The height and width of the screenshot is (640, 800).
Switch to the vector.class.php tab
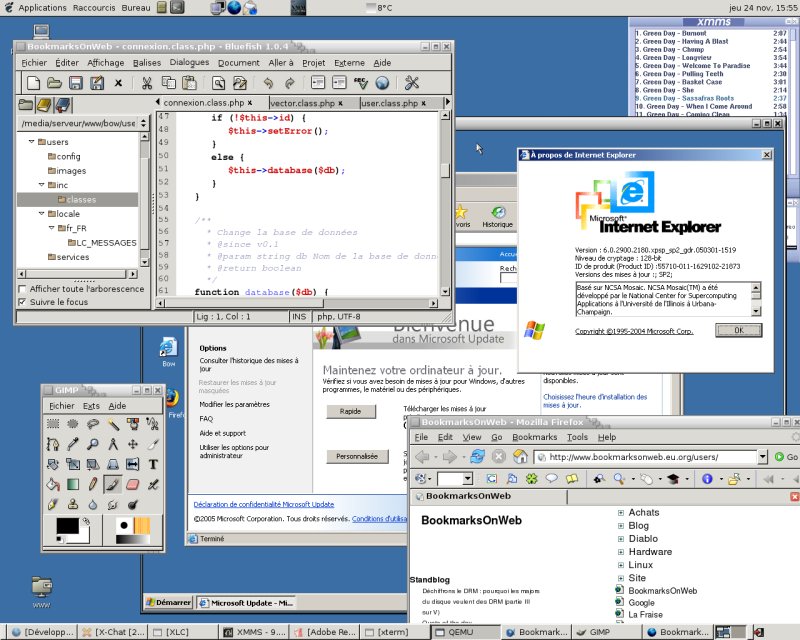coord(303,103)
